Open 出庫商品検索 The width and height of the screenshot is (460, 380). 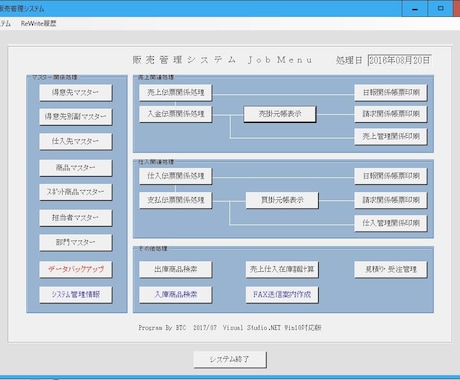pyautogui.click(x=175, y=269)
